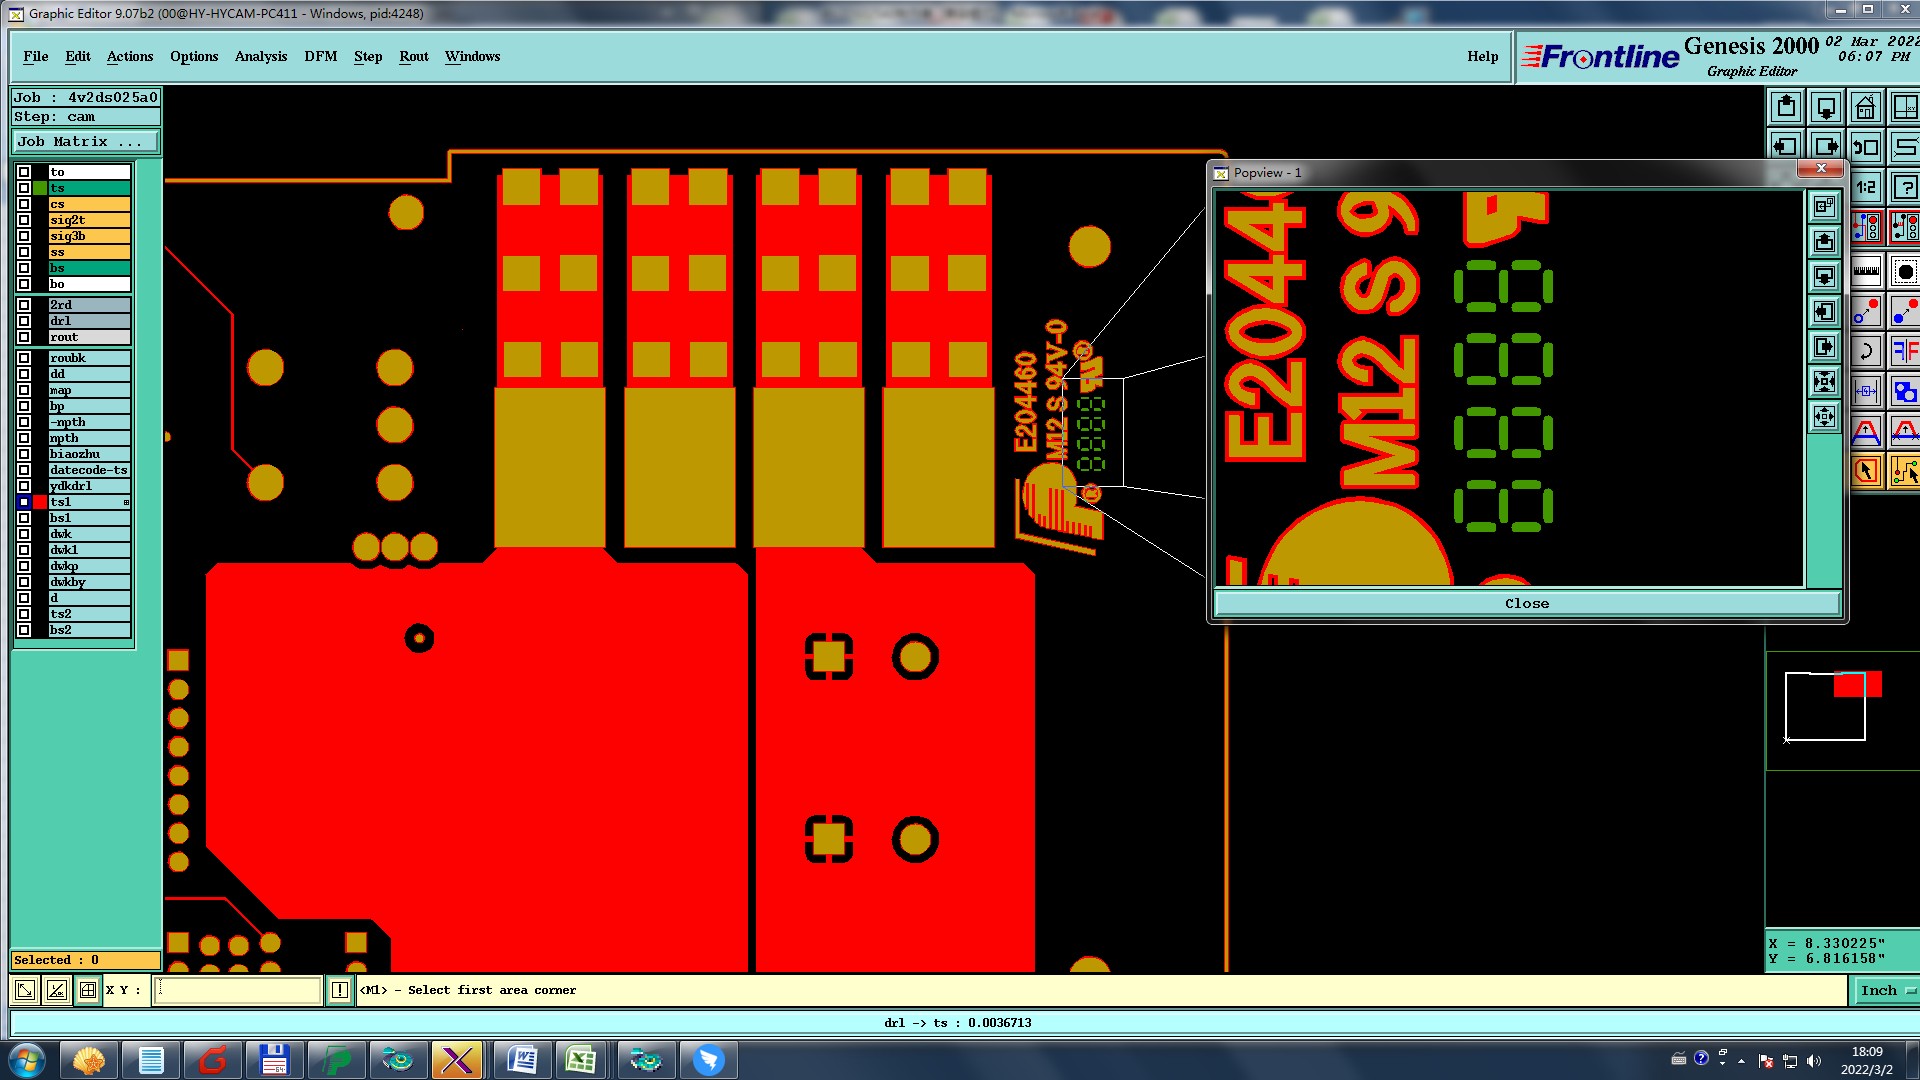This screenshot has height=1080, width=1920.
Task: Toggle the sig2t layer checkbox
Action: pyautogui.click(x=24, y=220)
